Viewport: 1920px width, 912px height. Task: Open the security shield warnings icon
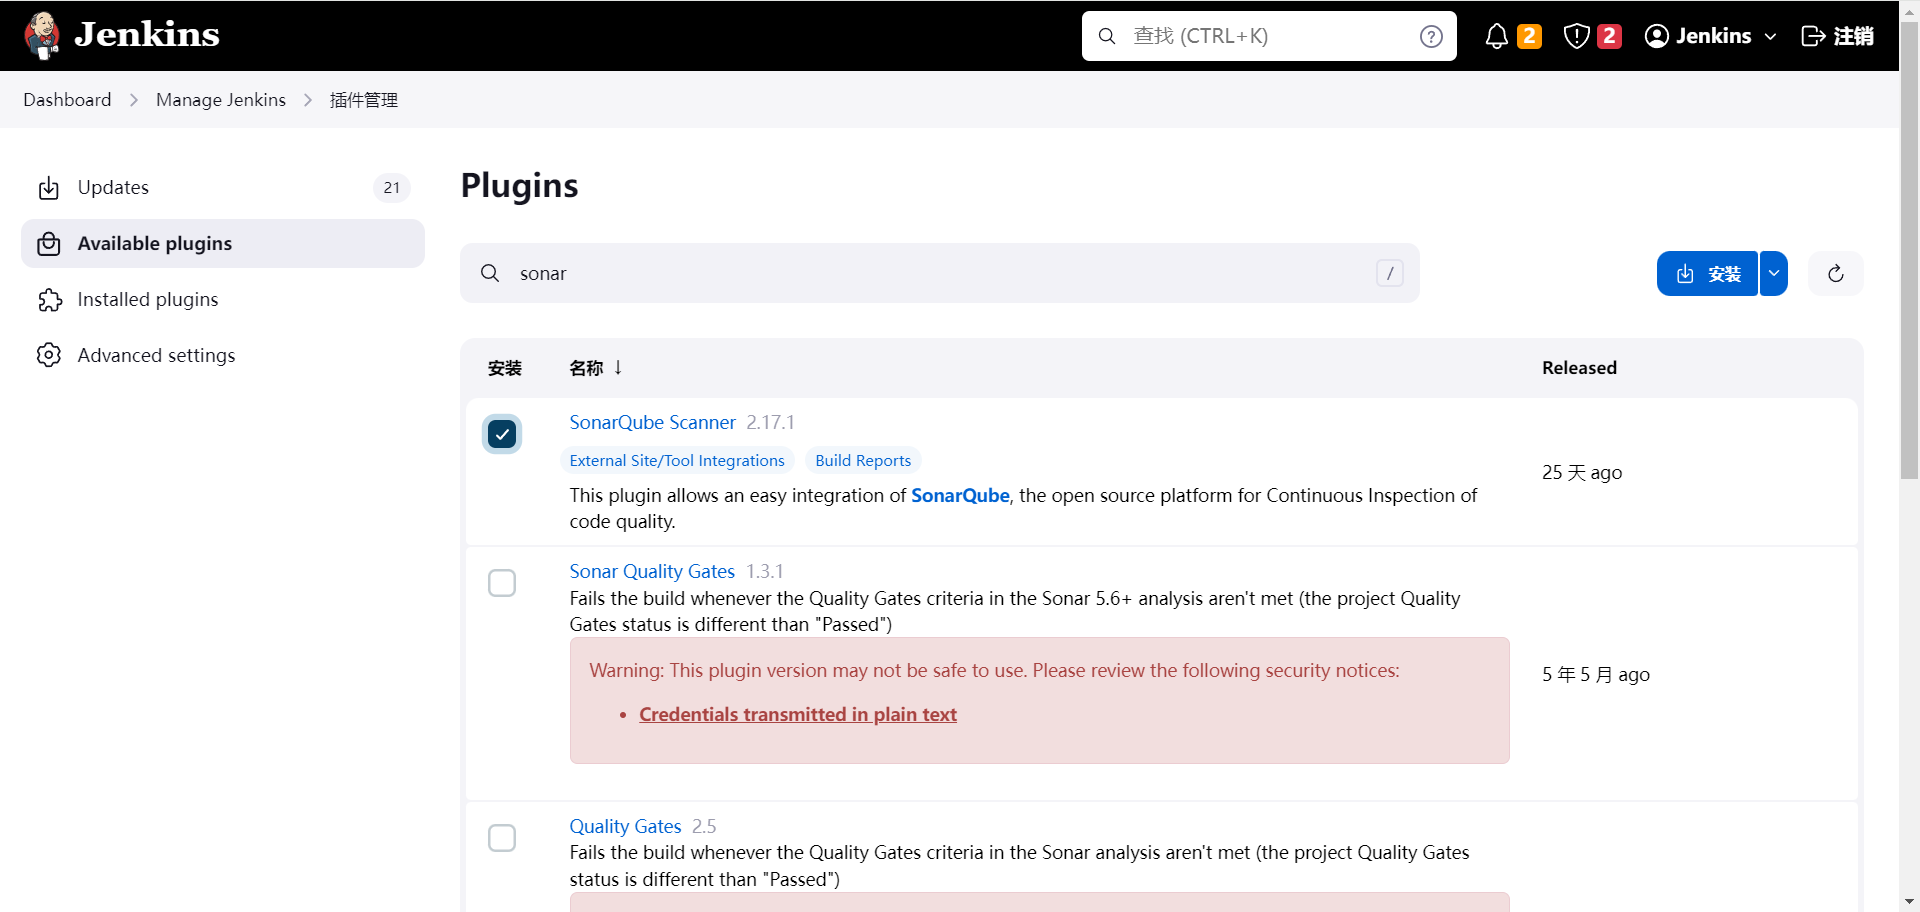pos(1576,36)
